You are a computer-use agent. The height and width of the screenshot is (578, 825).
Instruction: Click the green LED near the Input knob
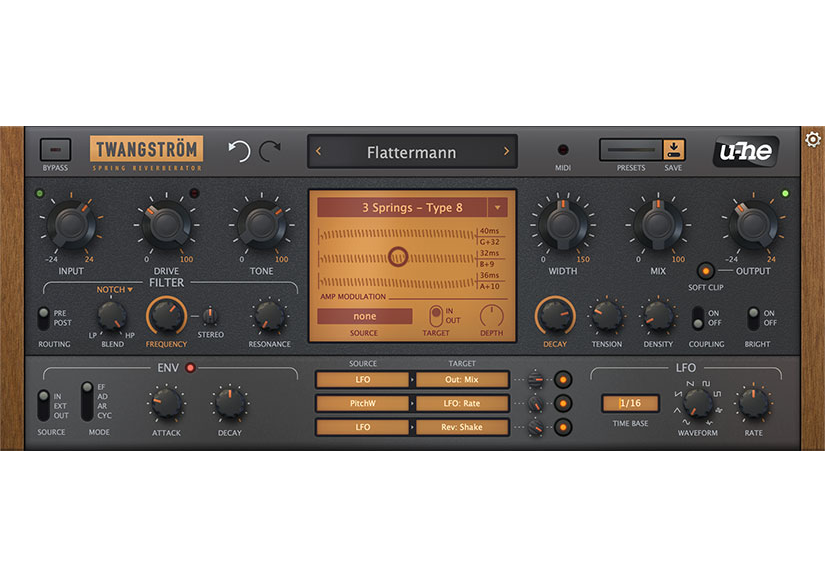[39, 194]
